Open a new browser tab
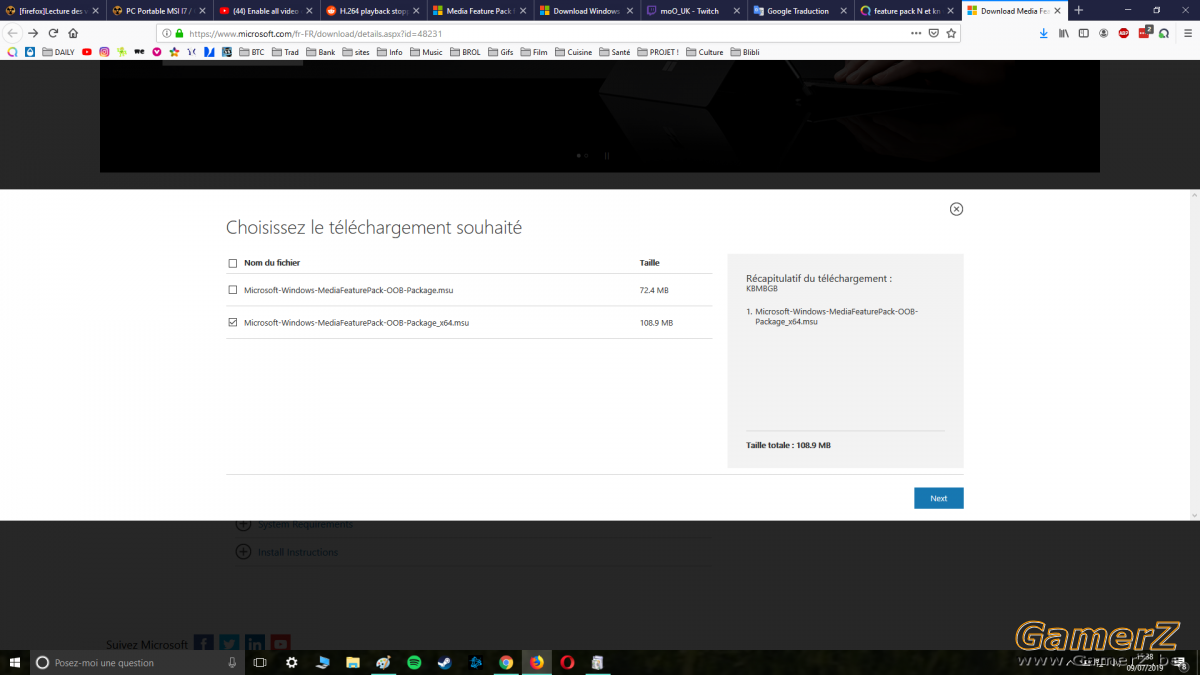Viewport: 1200px width, 675px height. pos(1078,10)
